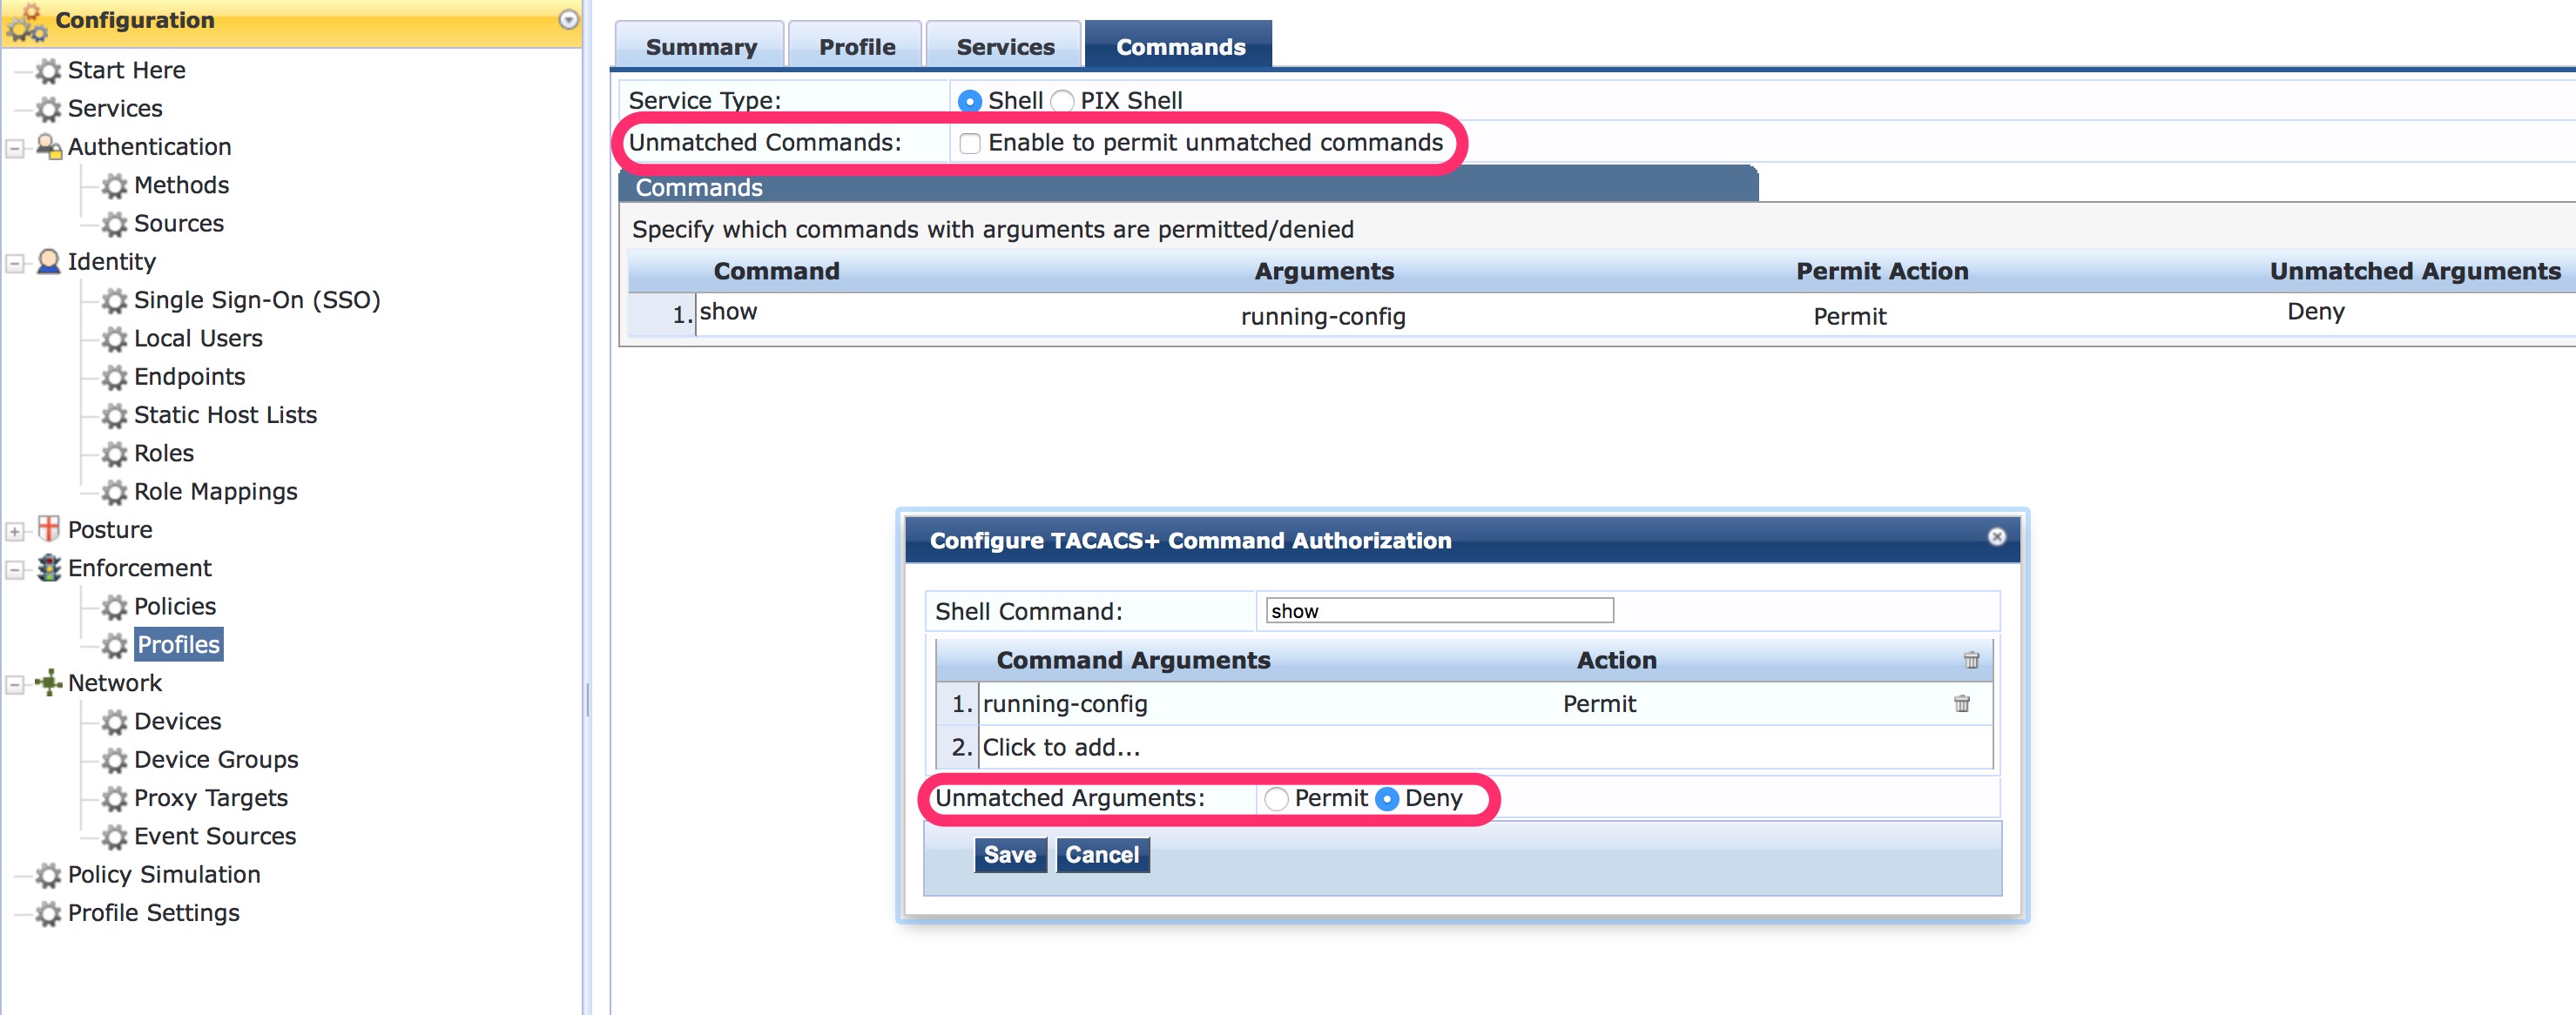Save the TACACS+ command authorization
The height and width of the screenshot is (1015, 2576).
pos(1010,855)
